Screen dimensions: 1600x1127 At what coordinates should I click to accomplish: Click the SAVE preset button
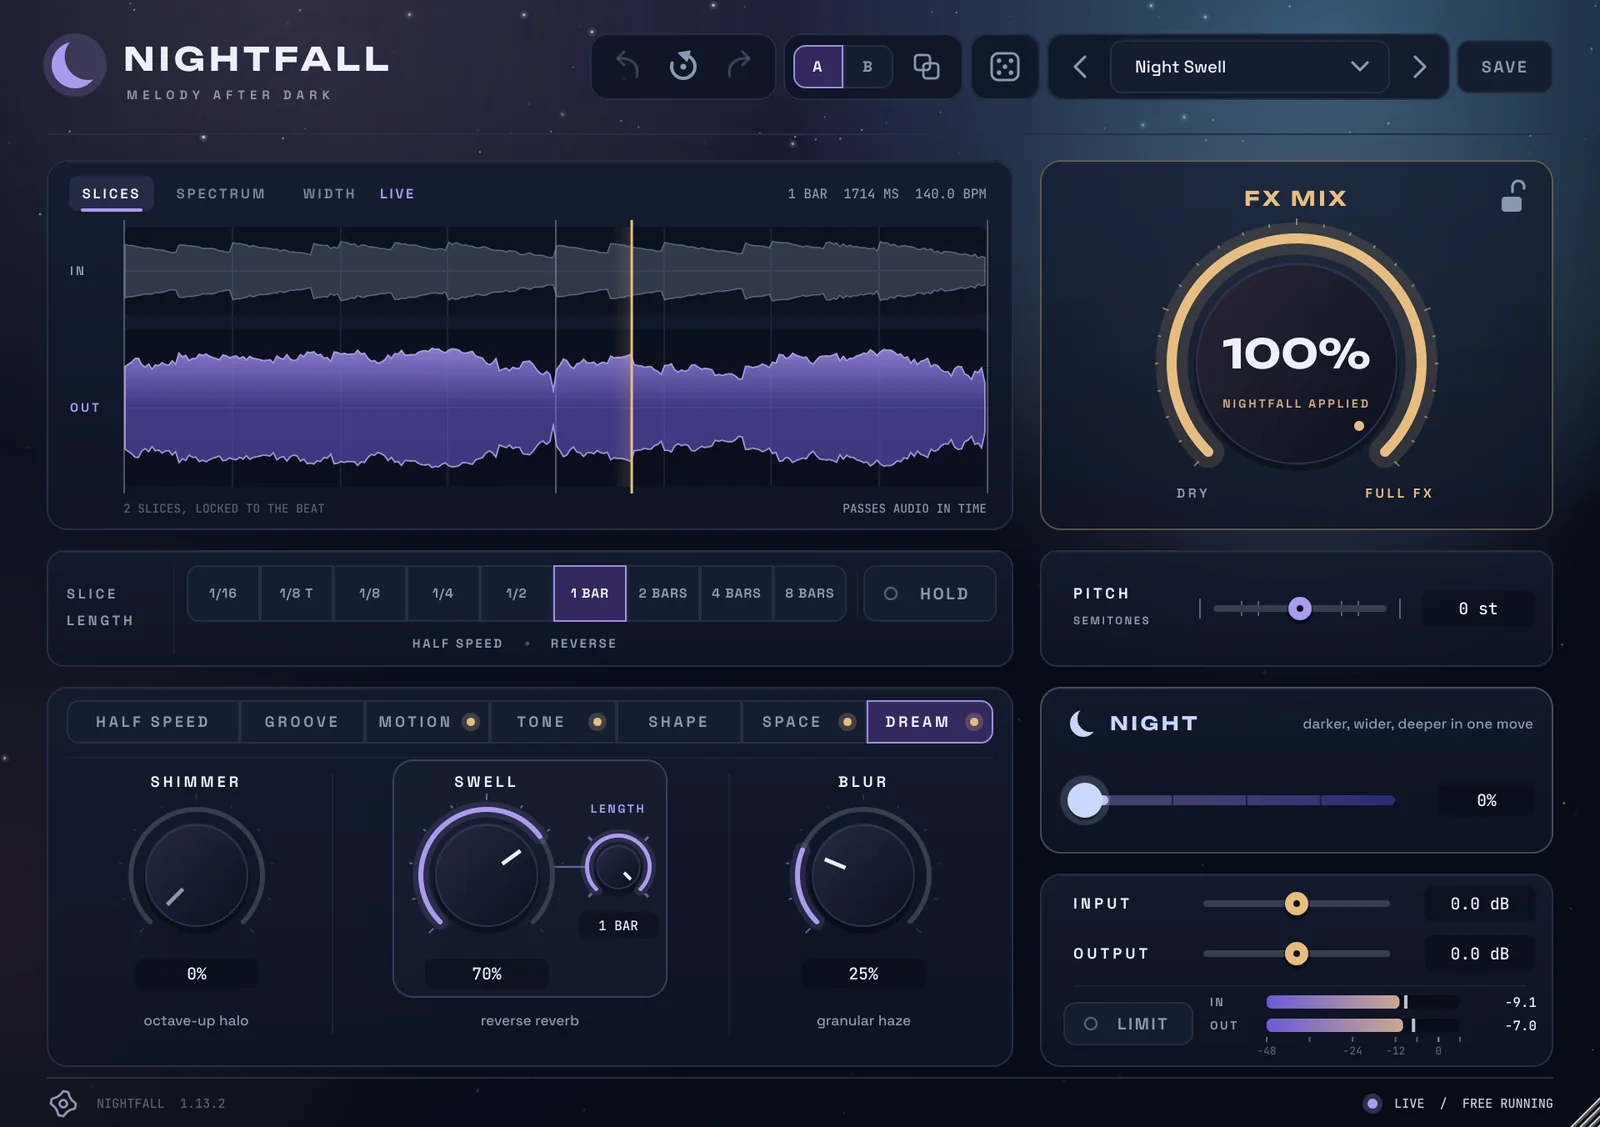click(x=1504, y=67)
